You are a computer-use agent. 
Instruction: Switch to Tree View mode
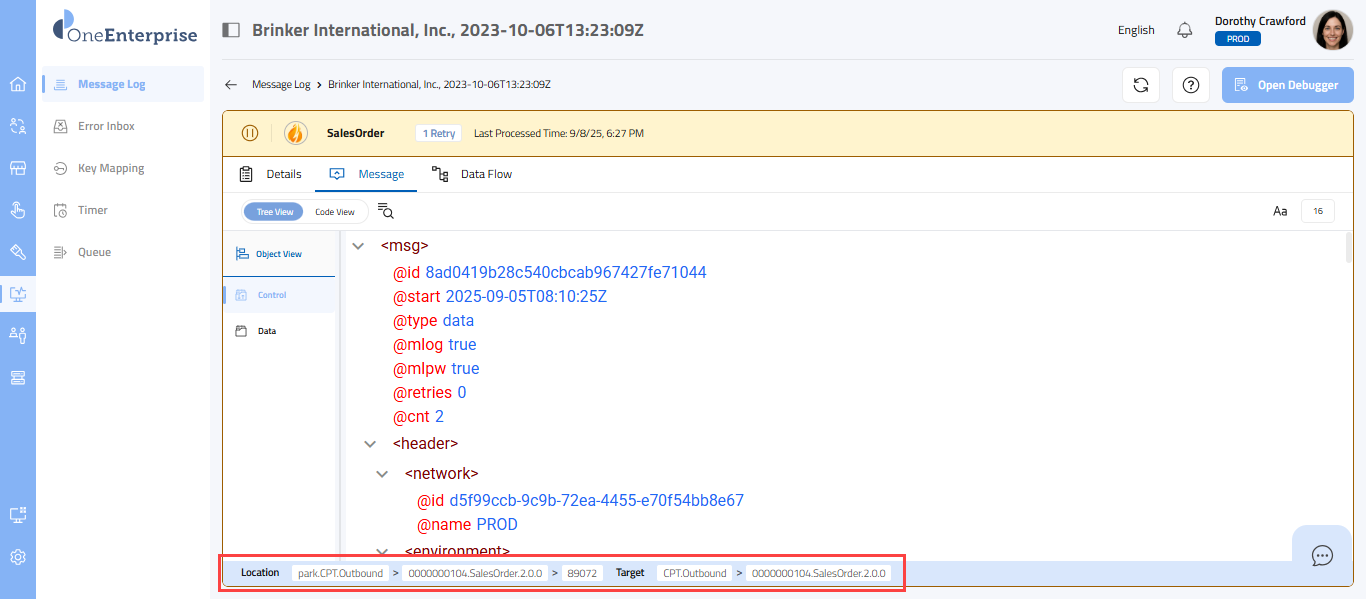[275, 212]
